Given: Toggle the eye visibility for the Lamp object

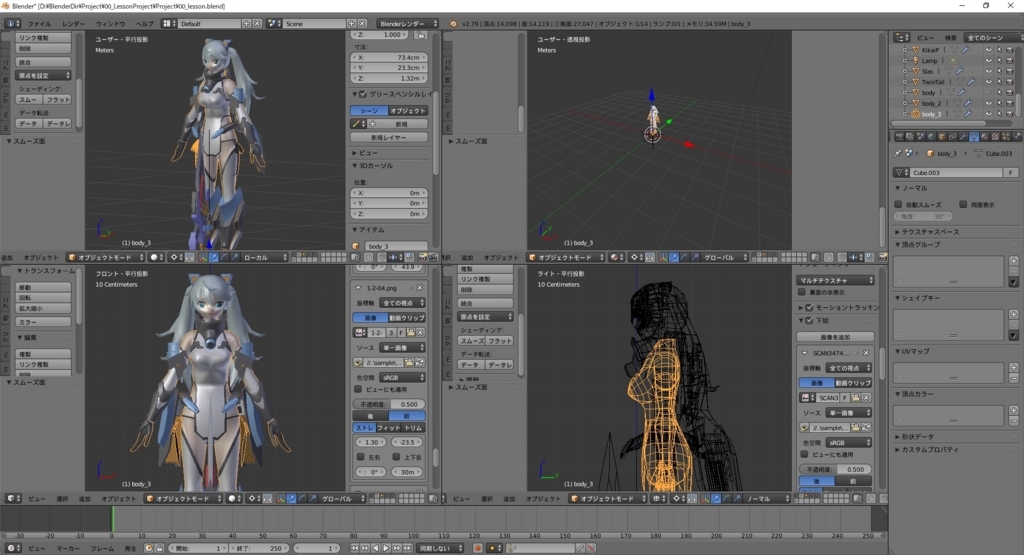Looking at the screenshot, I should coord(989,60).
